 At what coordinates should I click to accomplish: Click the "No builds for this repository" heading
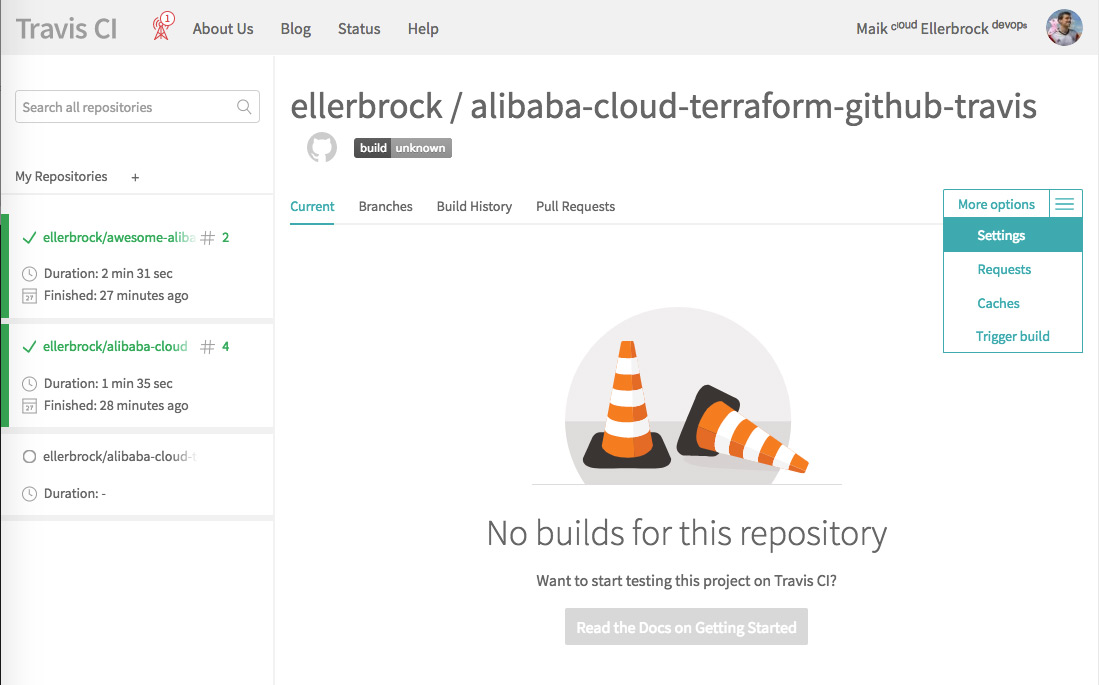coord(687,534)
